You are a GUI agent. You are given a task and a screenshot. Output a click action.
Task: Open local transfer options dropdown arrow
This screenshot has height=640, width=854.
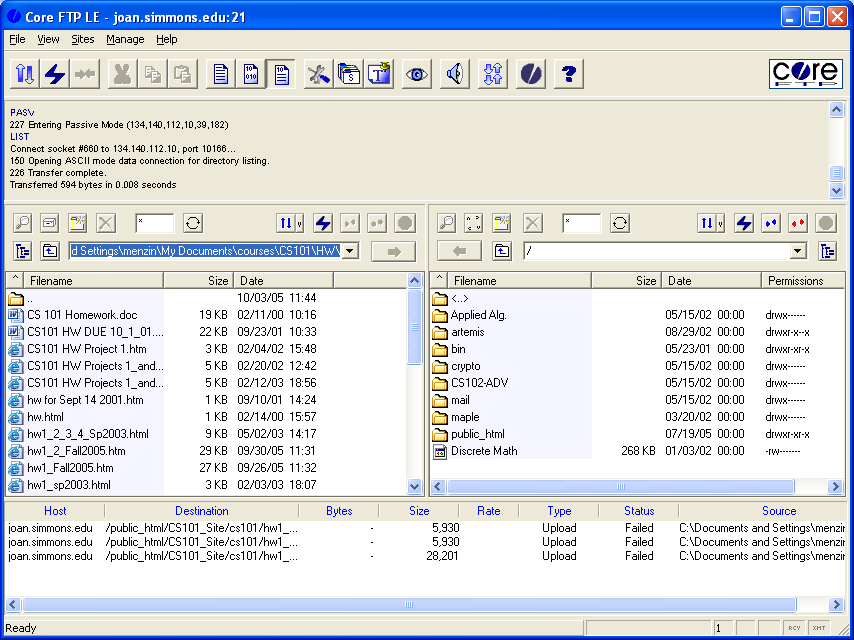(x=300, y=223)
